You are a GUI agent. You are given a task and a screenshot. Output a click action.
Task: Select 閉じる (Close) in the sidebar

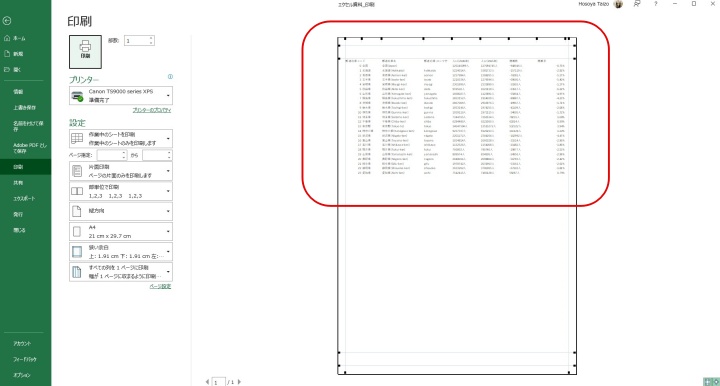point(26,230)
